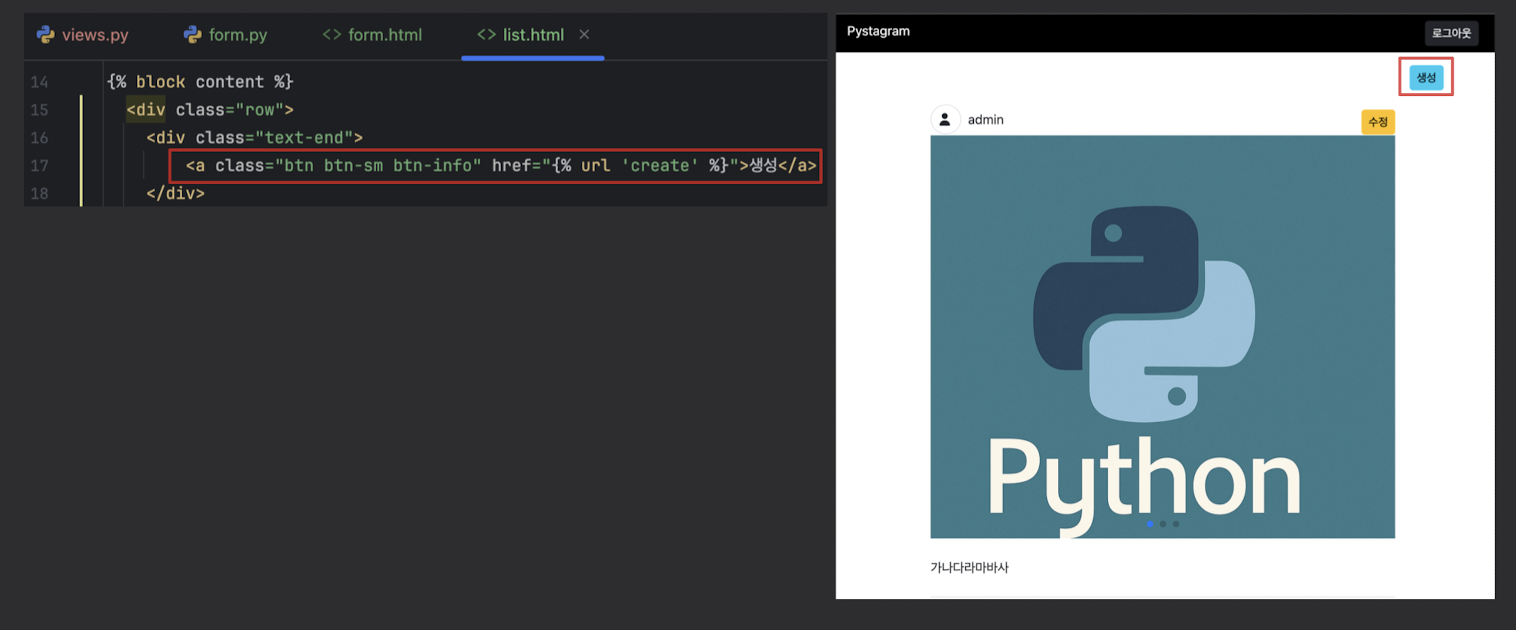The image size is (1516, 630).
Task: Click the admin user avatar icon
Action: 945,120
